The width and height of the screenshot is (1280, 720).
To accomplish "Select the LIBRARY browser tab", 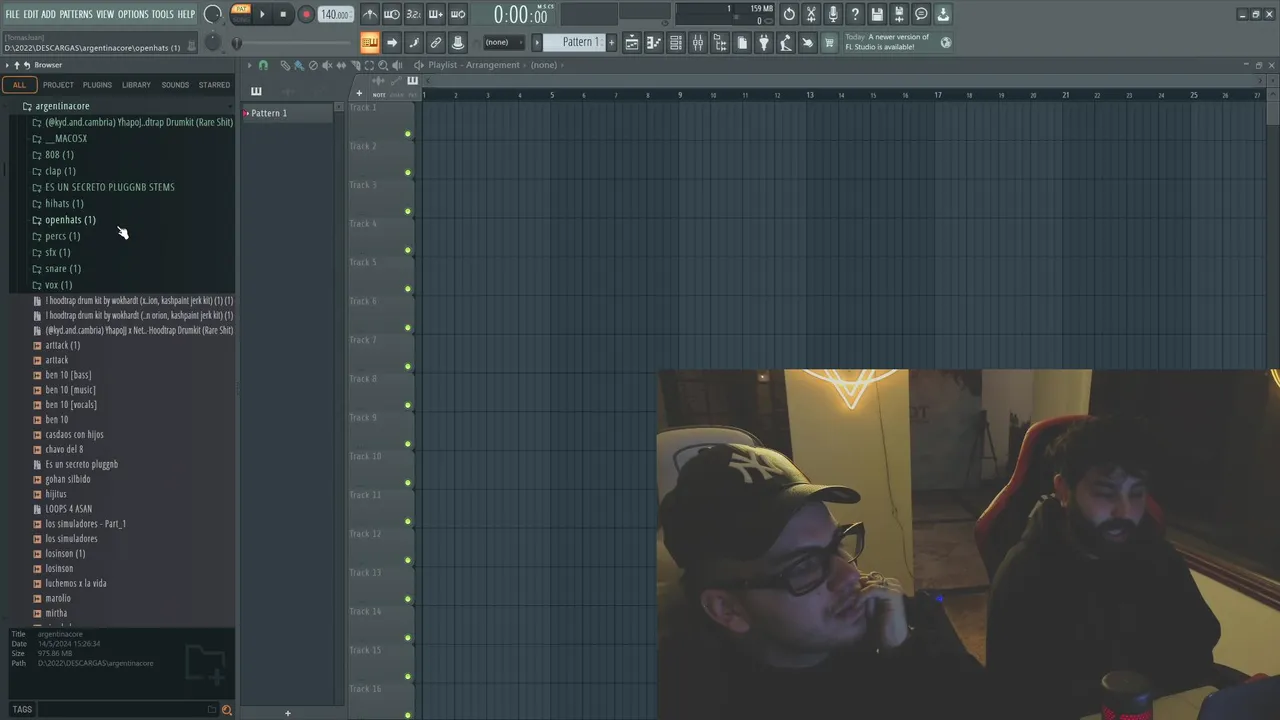I will (136, 85).
